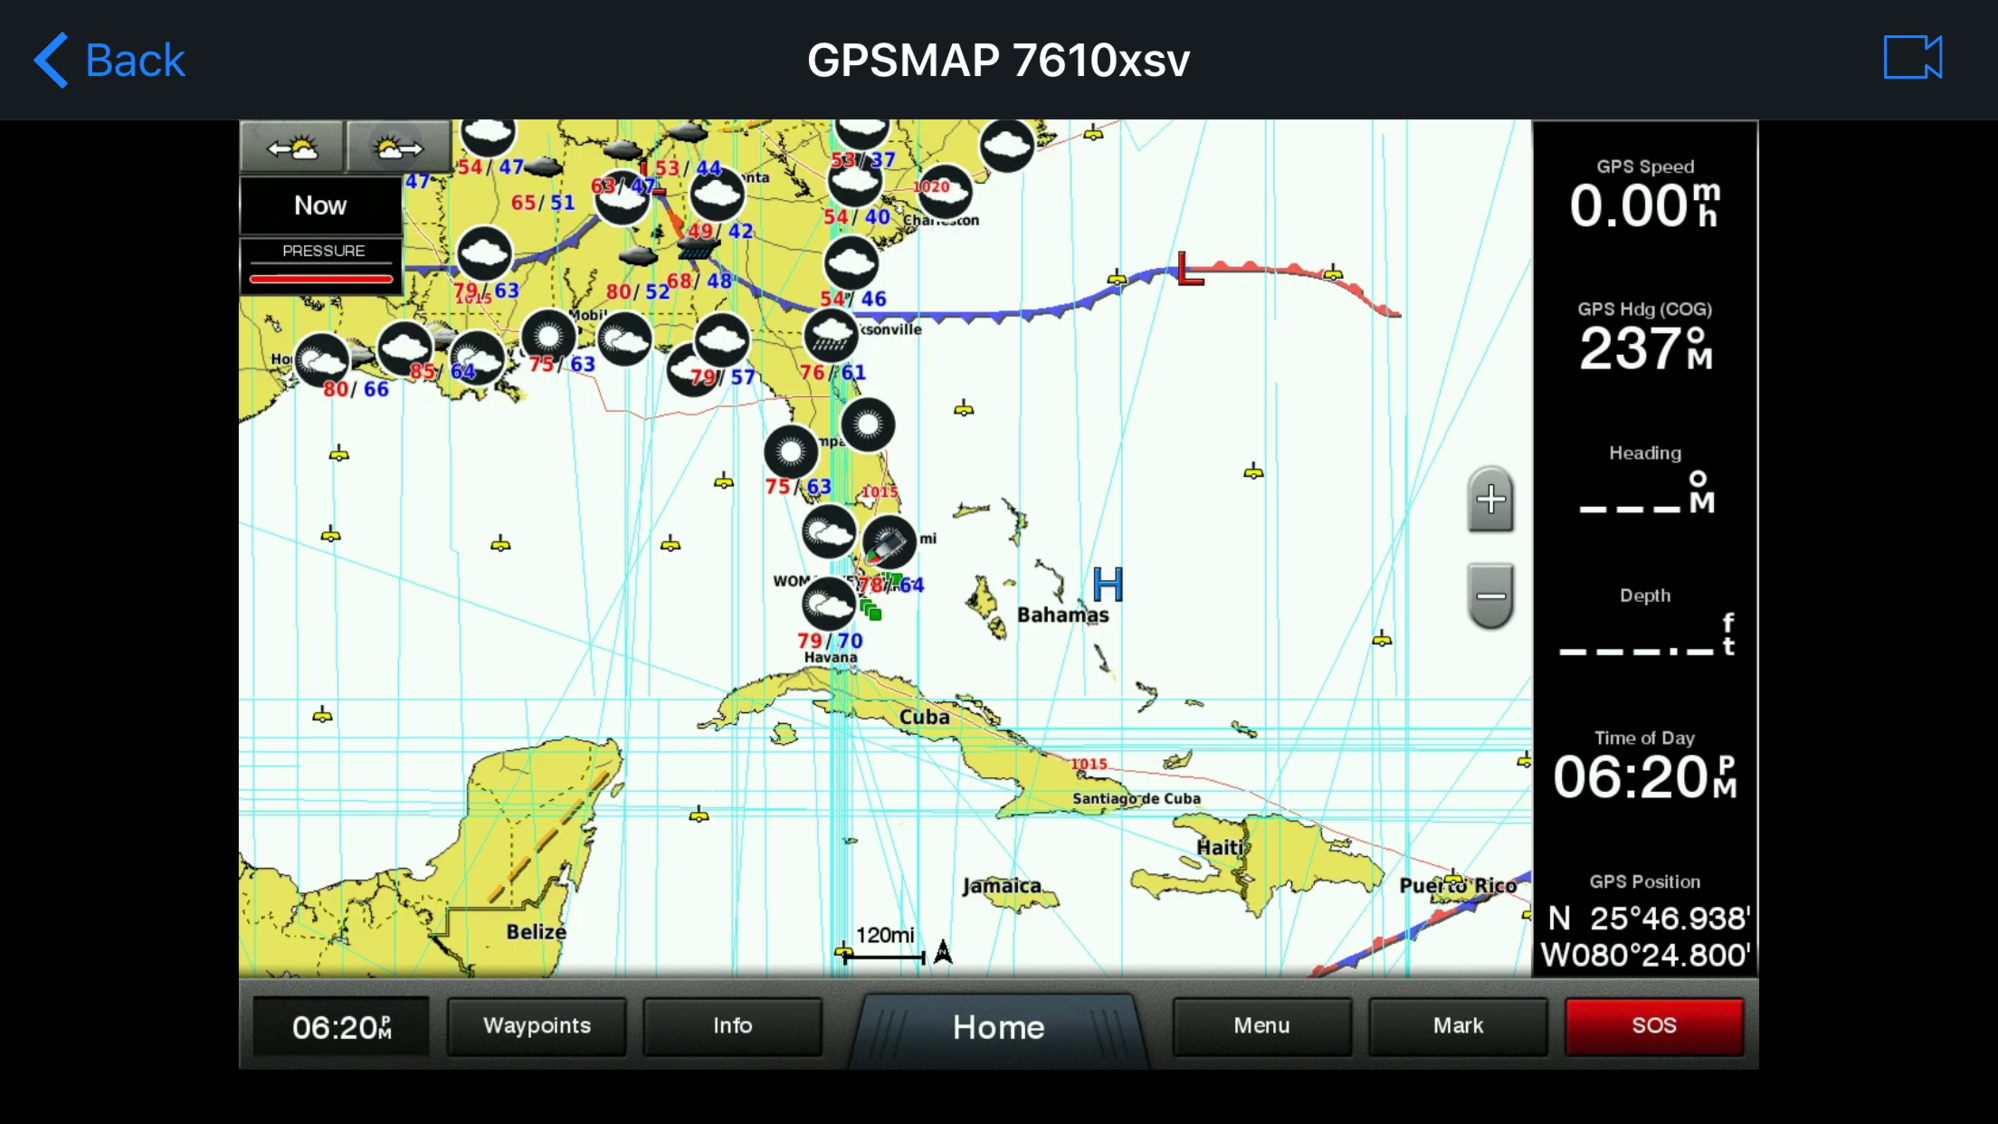Zoom out the chart with minus button
1998x1124 pixels.
pos(1490,596)
